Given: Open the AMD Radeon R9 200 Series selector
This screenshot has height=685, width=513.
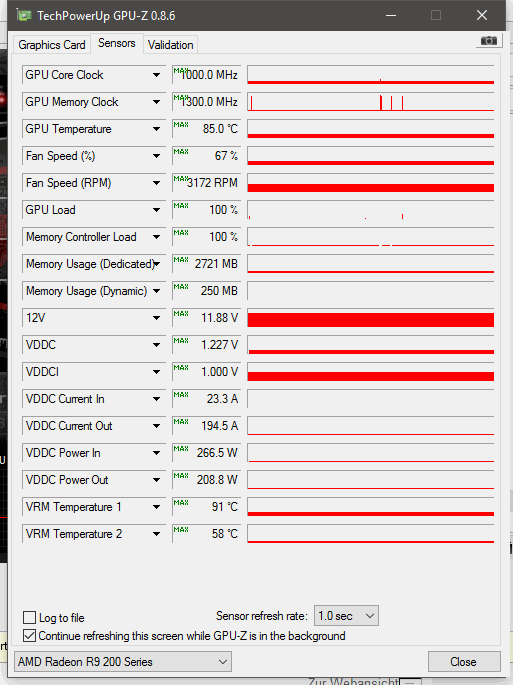Looking at the screenshot, I should [123, 661].
